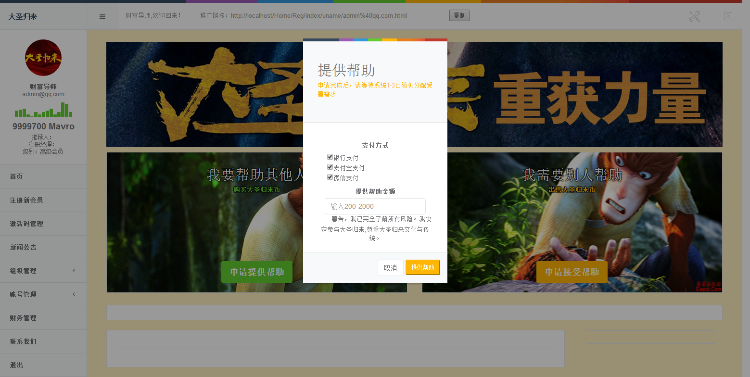Open 财务管理 in the sidebar

pos(43,318)
